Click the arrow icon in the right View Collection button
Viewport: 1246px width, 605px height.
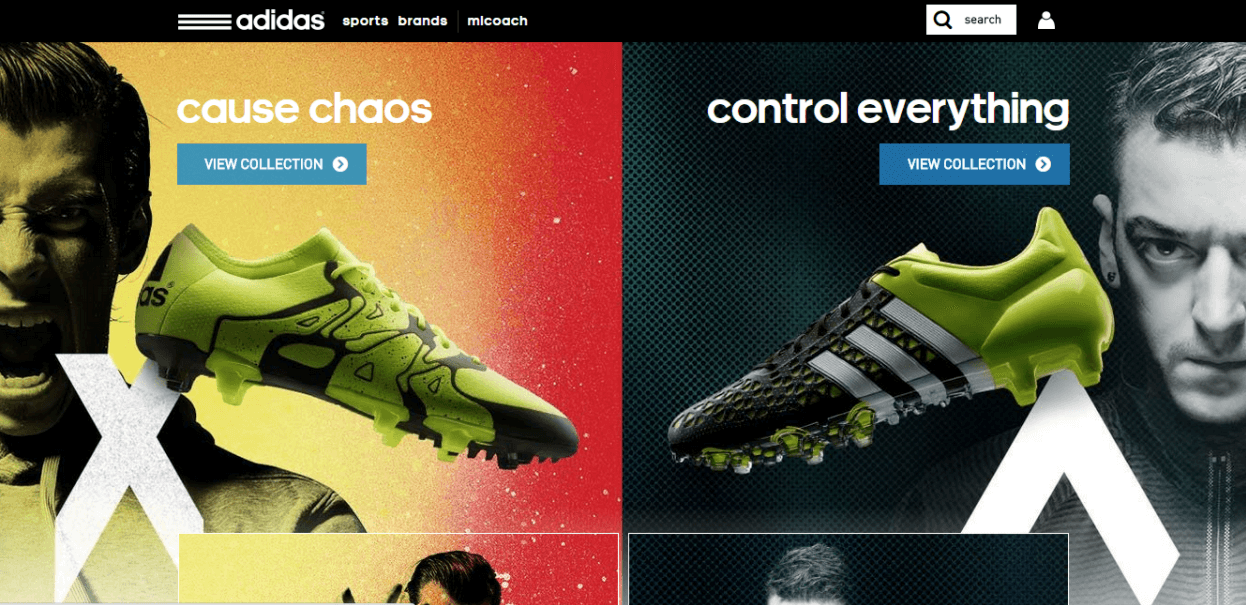coord(1043,164)
